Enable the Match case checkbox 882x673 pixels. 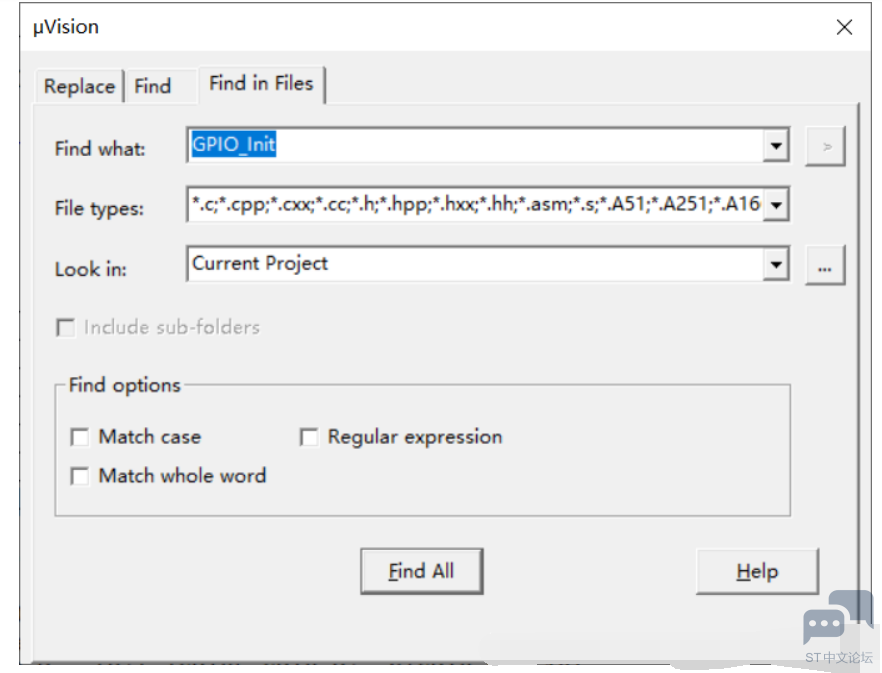(x=79, y=437)
